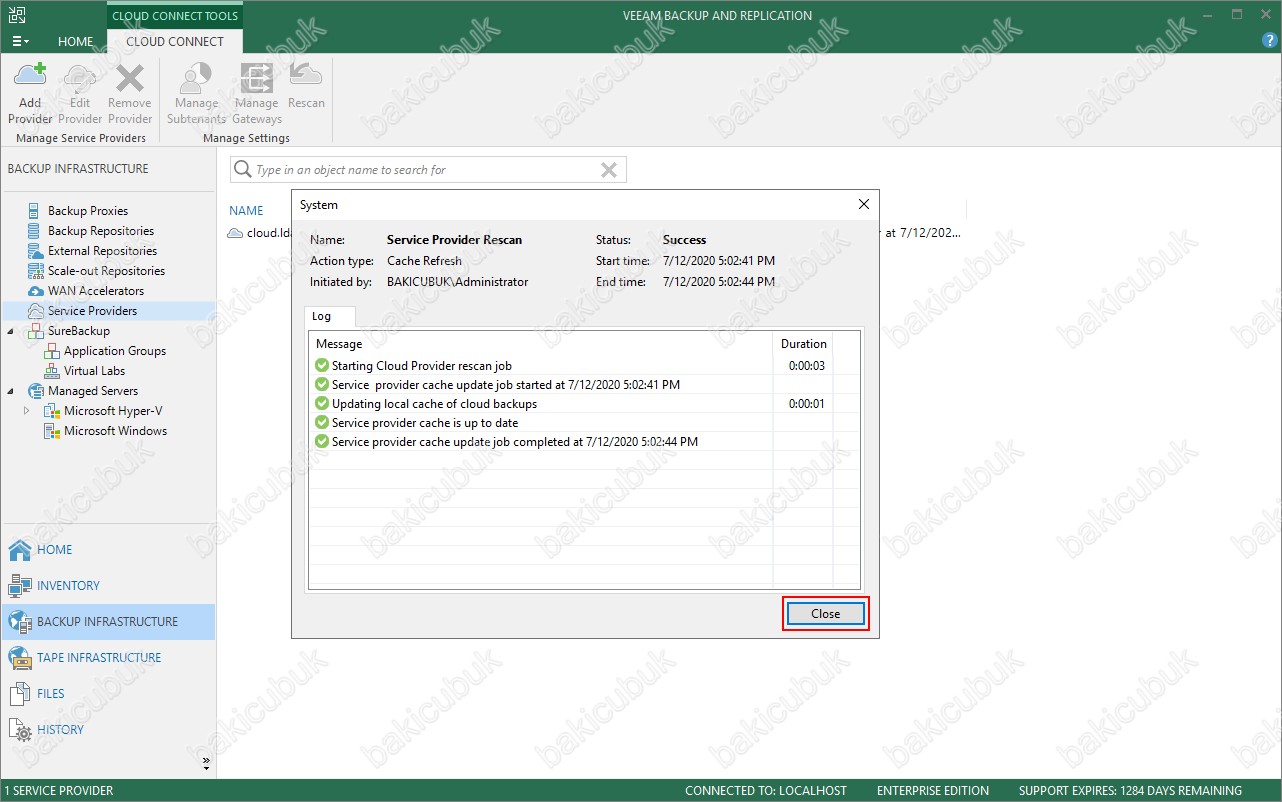1282x802 pixels.
Task: Select the CLOUD CONNECT ribbon tab
Action: pos(175,42)
